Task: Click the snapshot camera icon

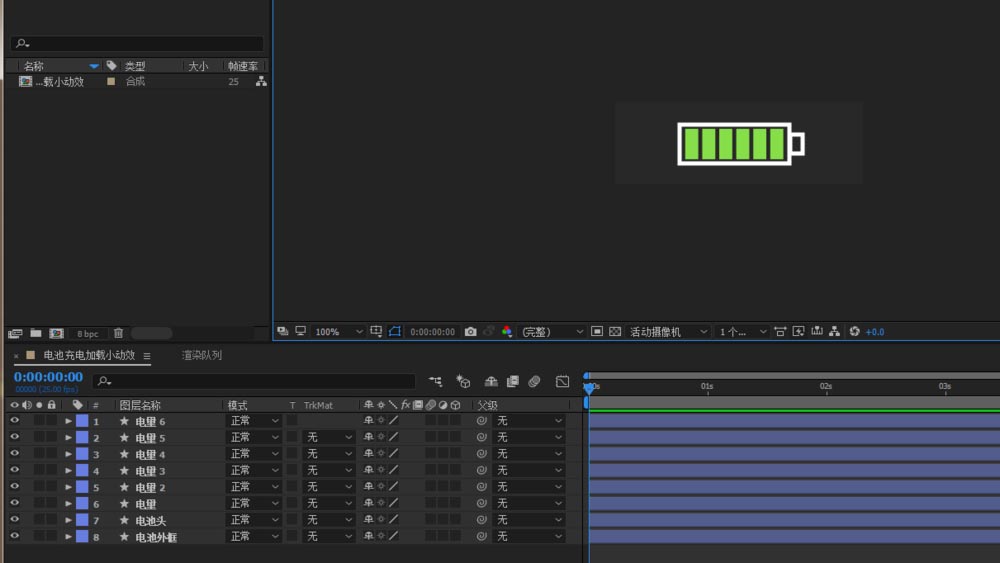Action: tap(470, 332)
